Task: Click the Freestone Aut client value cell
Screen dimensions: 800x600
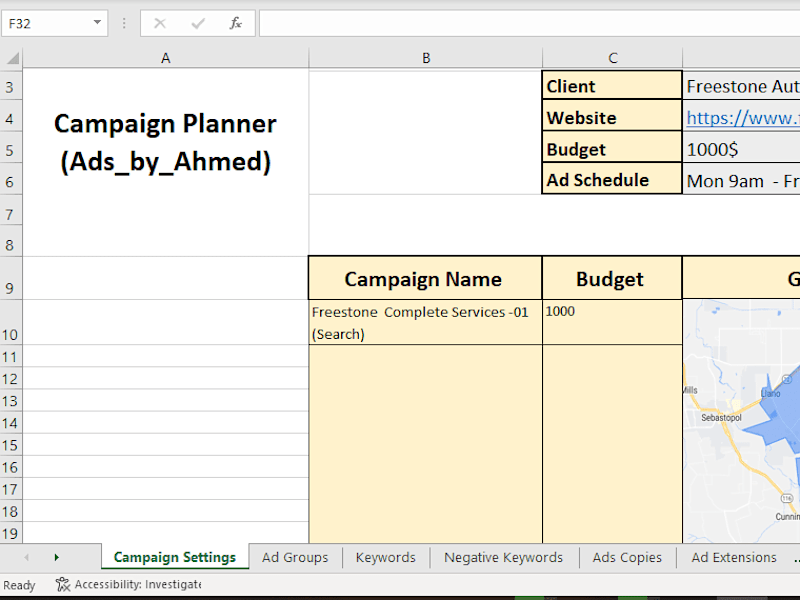Action: tap(741, 85)
